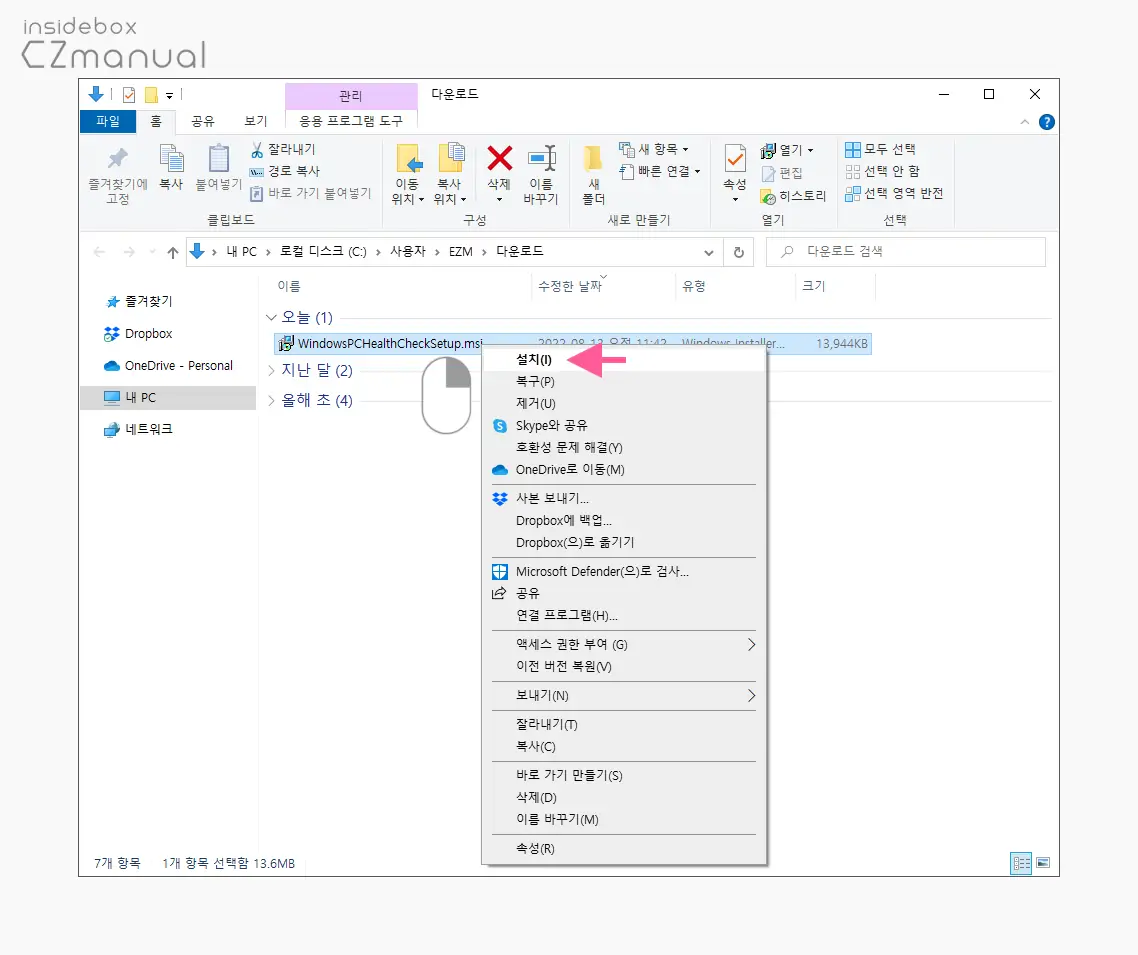Select OneDrive - Personal in the sidebar

pos(169,366)
